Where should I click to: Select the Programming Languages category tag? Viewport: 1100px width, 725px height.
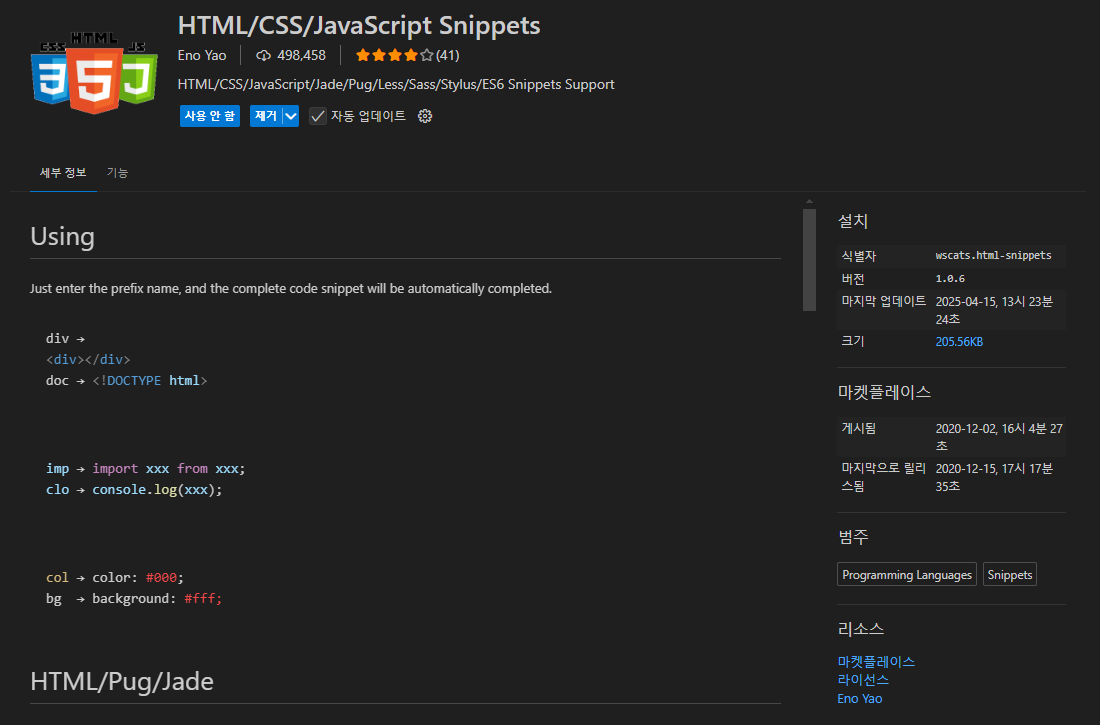coord(906,575)
